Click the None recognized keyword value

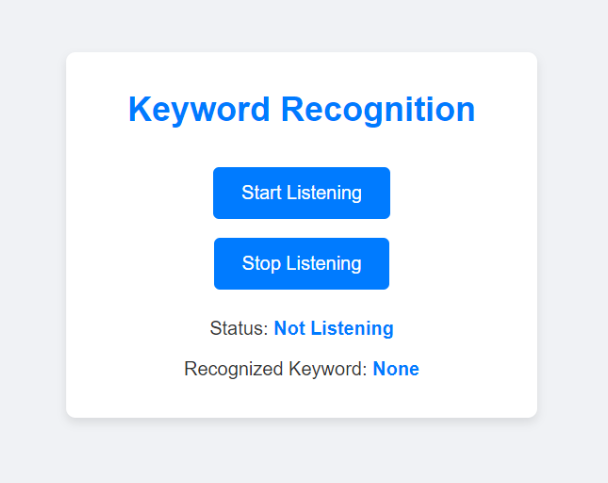click(x=396, y=369)
